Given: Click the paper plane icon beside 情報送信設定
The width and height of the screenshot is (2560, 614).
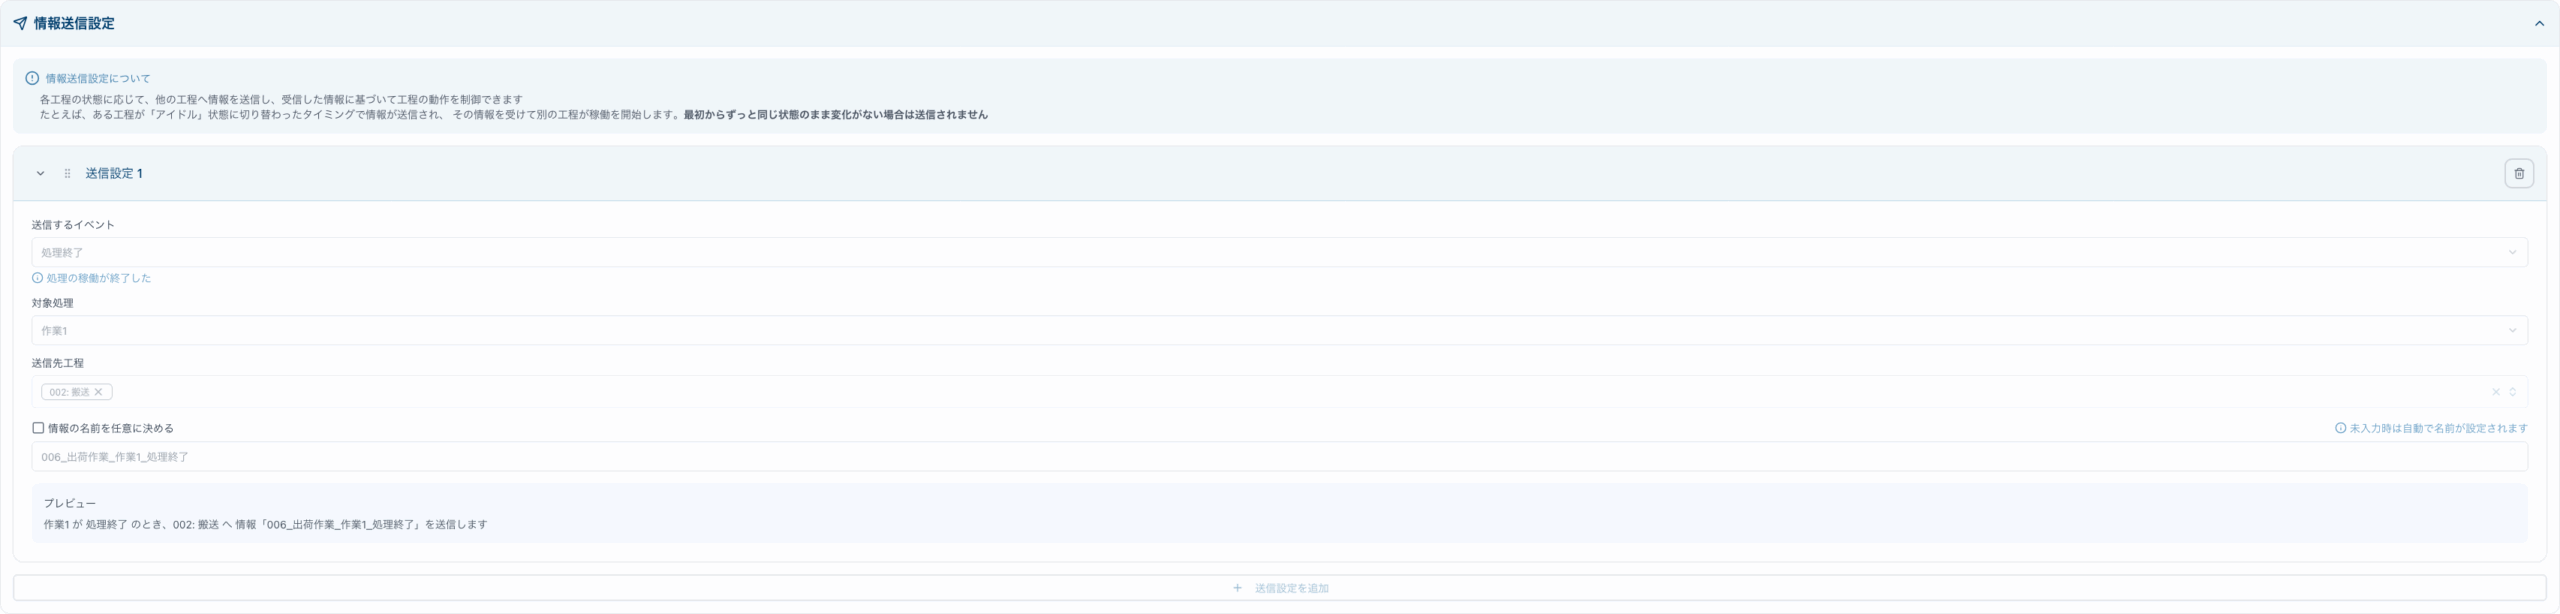Looking at the screenshot, I should 20,23.
